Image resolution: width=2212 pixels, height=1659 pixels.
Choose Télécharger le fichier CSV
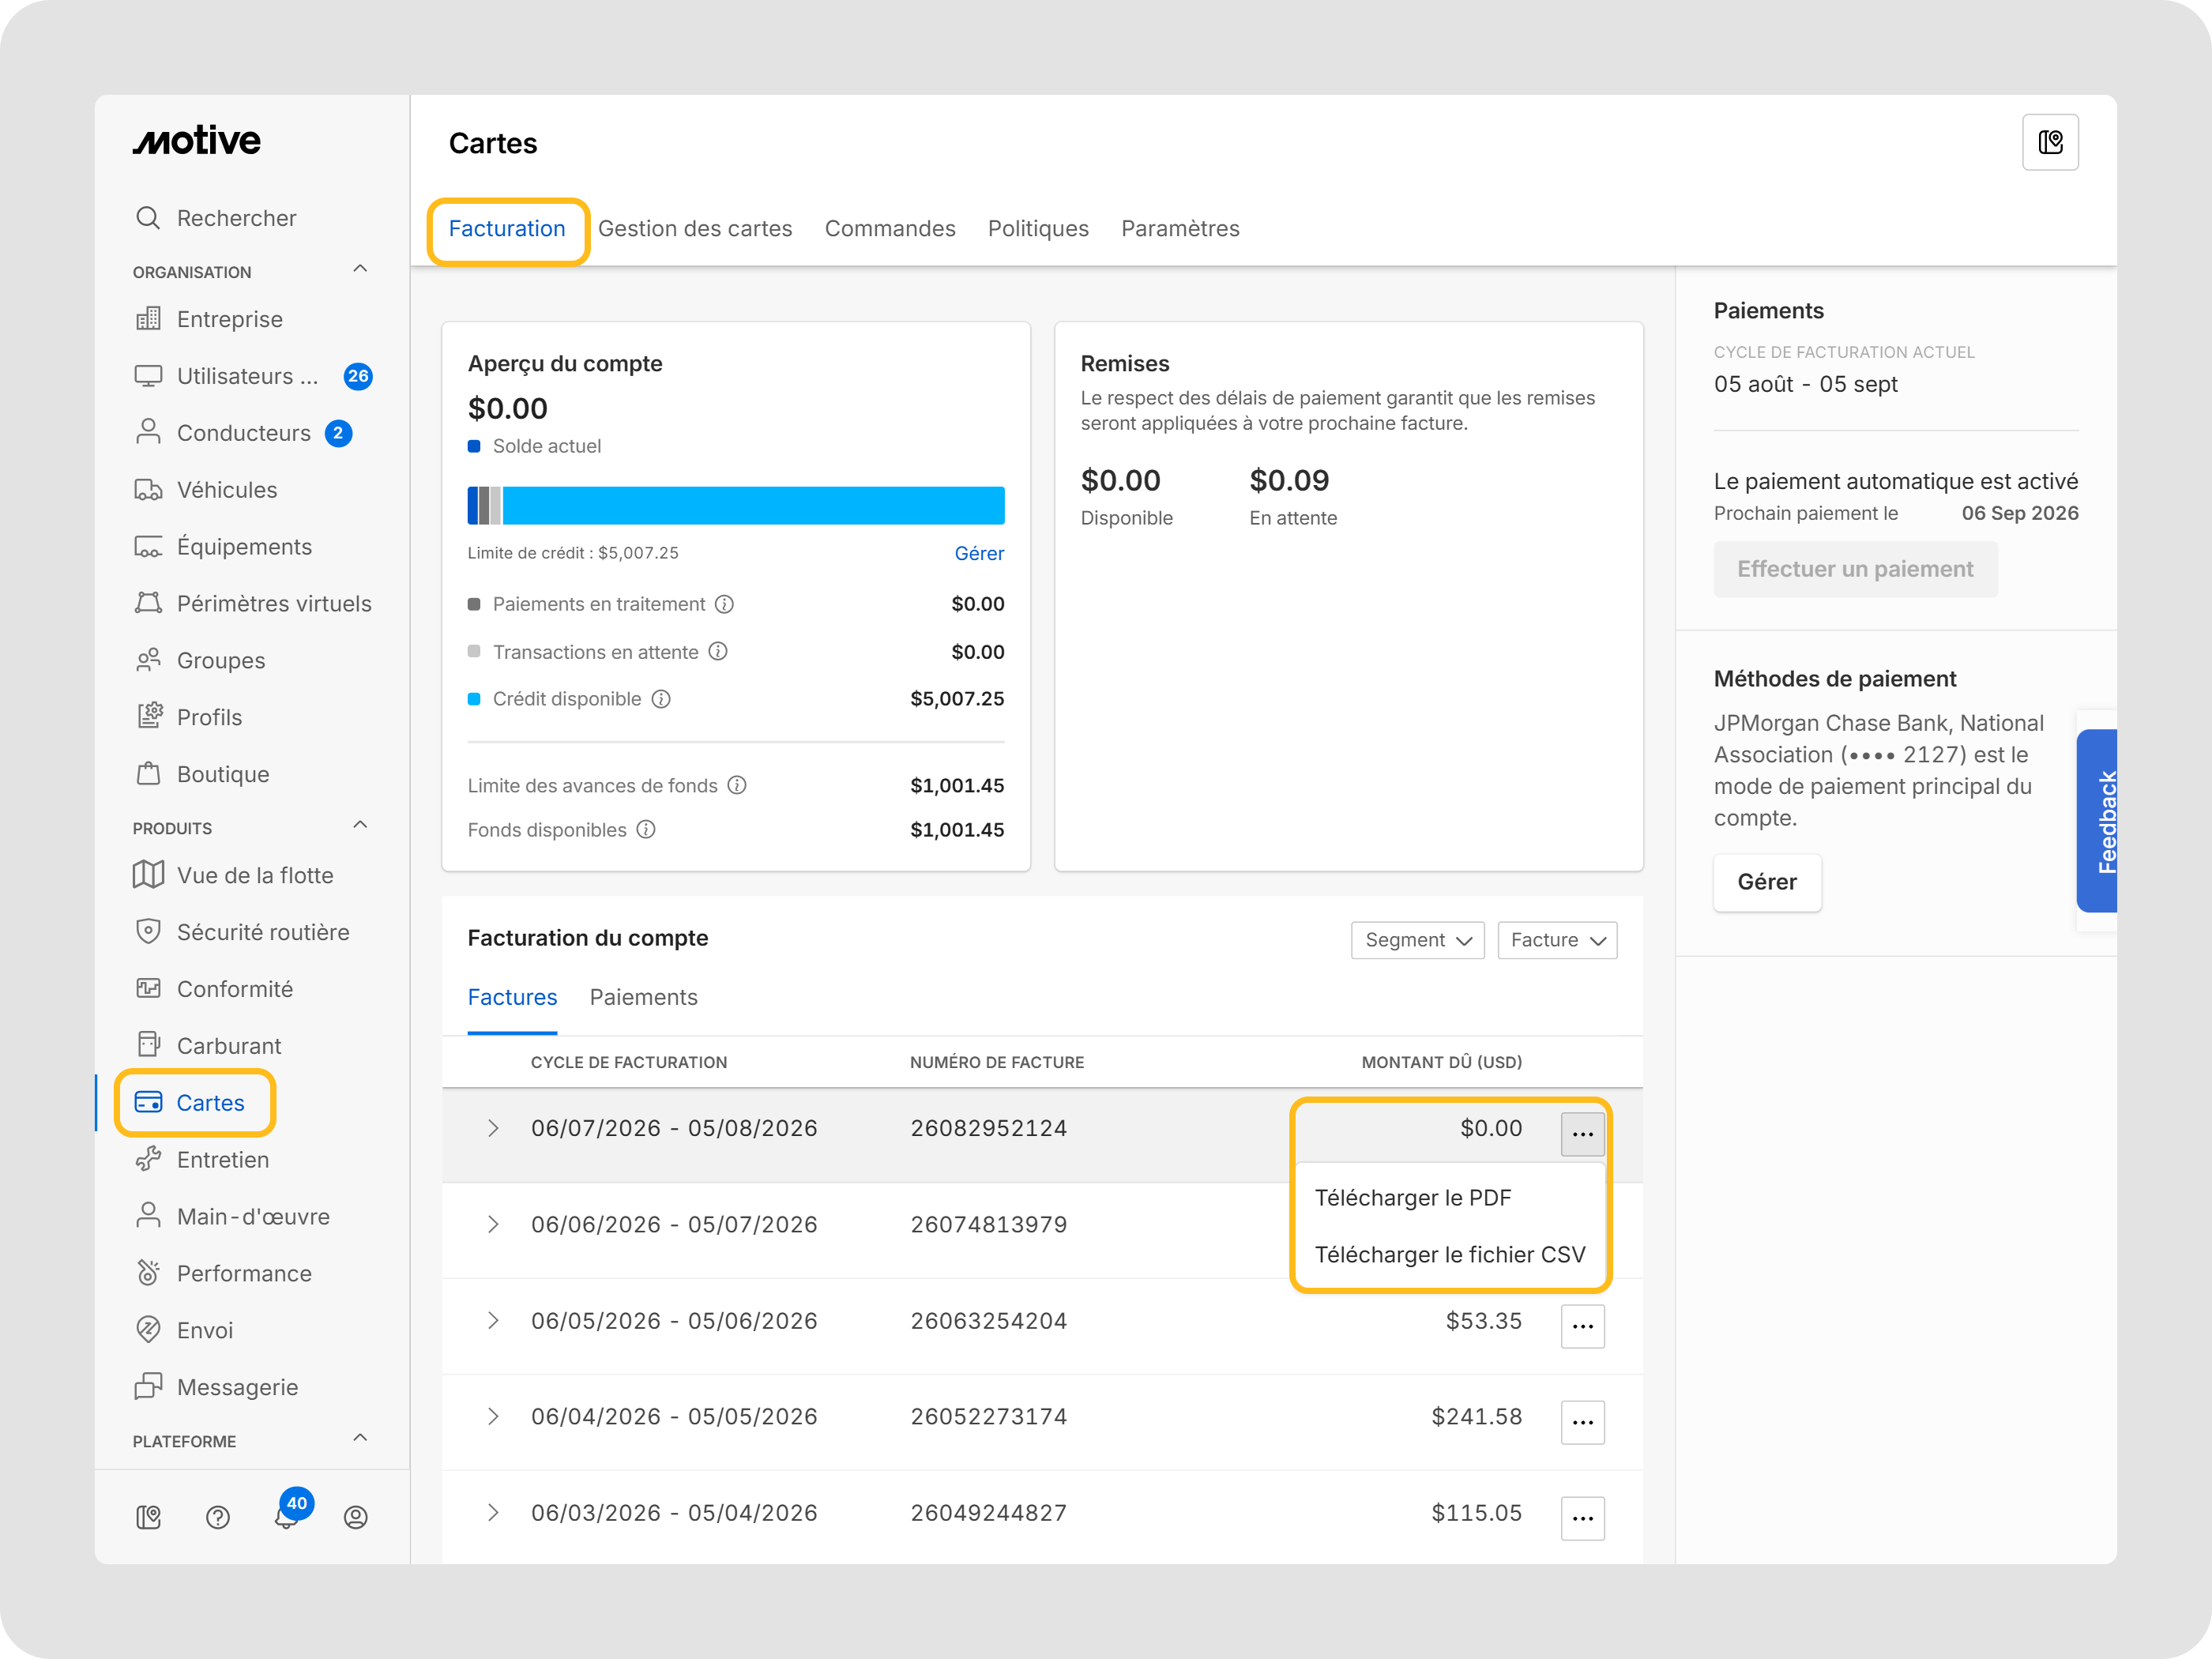pyautogui.click(x=1450, y=1255)
